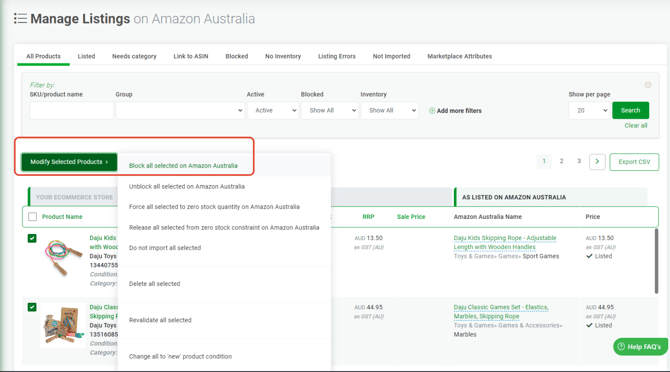Expand the Active filter dropdown
Image resolution: width=670 pixels, height=372 pixels.
click(273, 110)
